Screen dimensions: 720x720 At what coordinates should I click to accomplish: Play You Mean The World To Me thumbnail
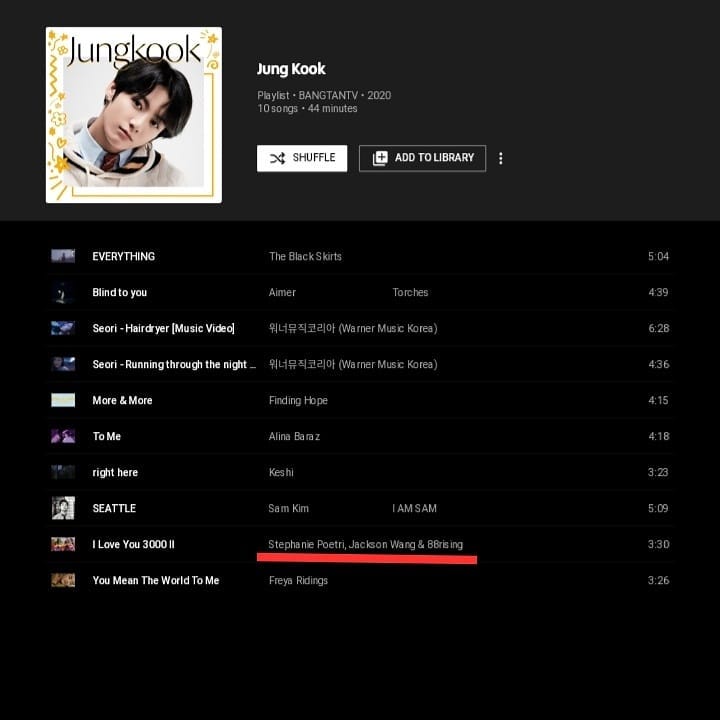63,580
